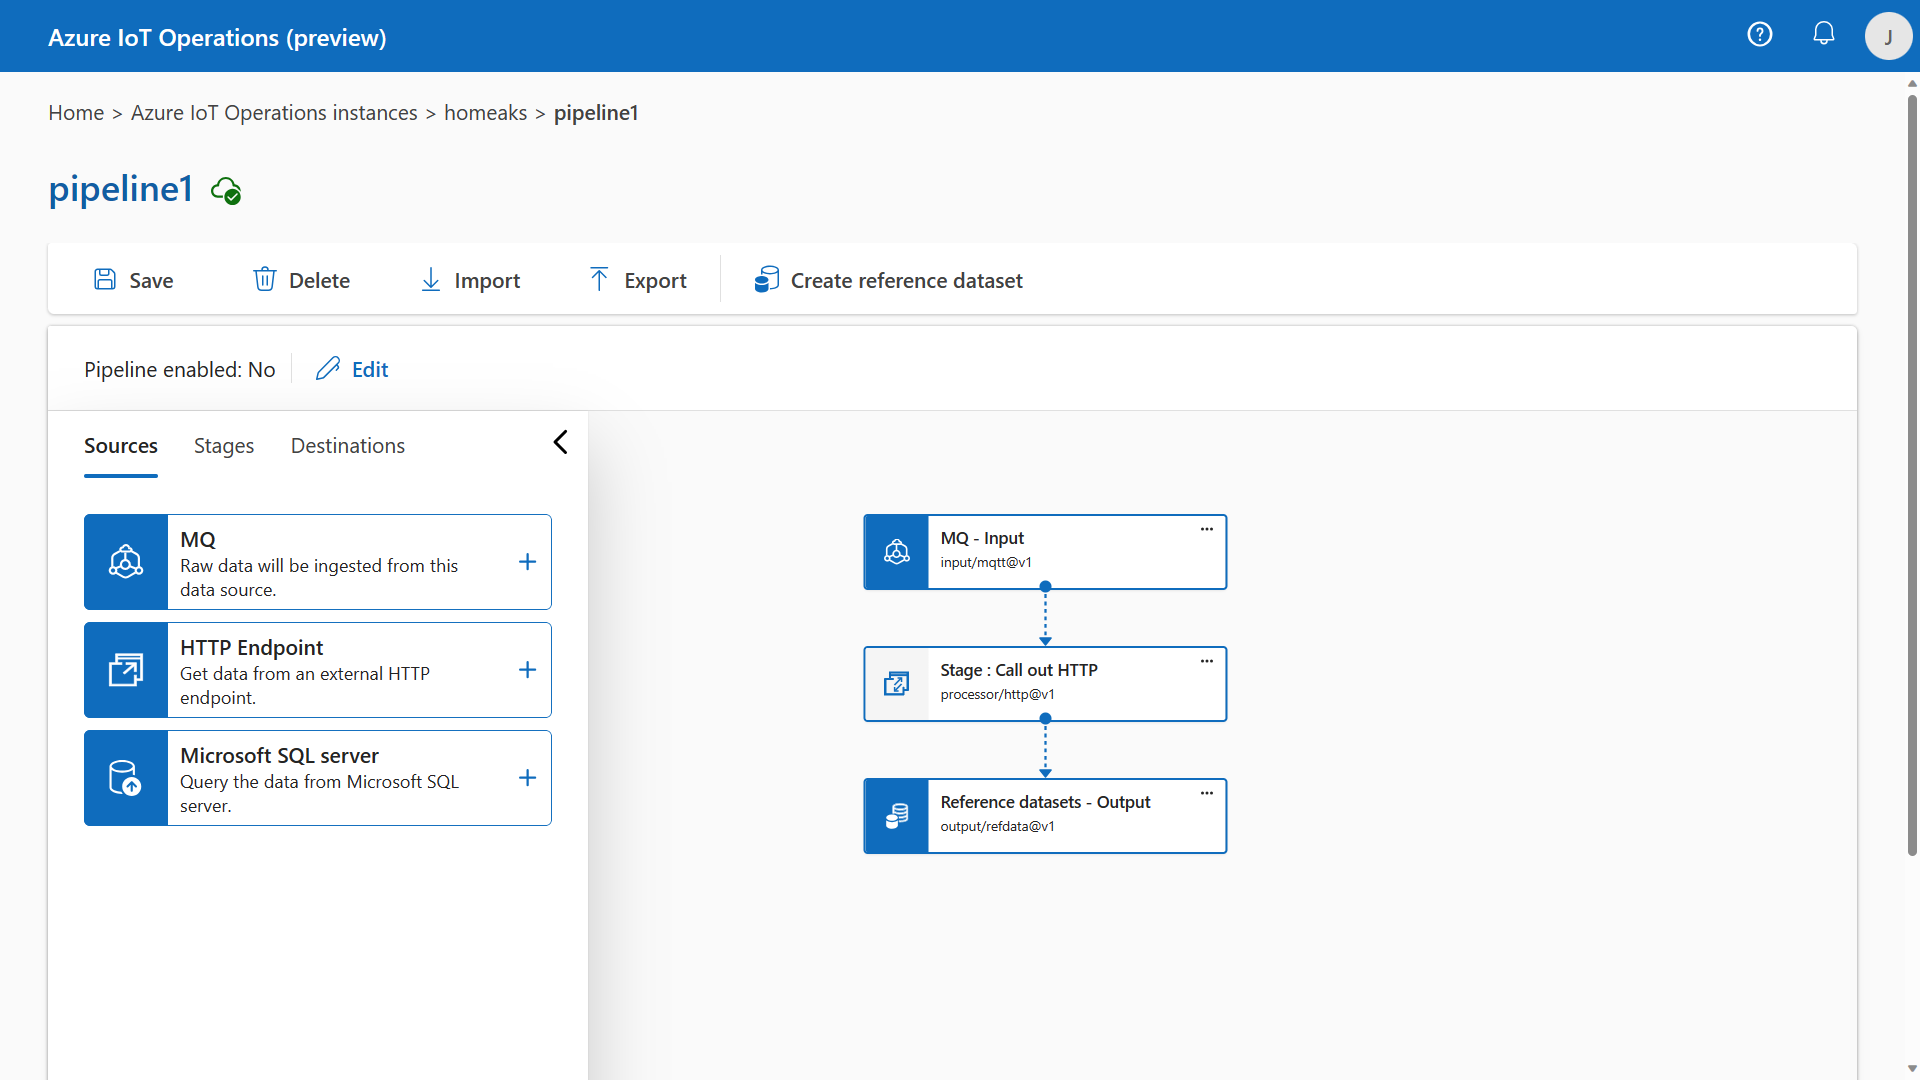Click the MQ - Input node icon
The image size is (1920, 1080).
point(897,552)
